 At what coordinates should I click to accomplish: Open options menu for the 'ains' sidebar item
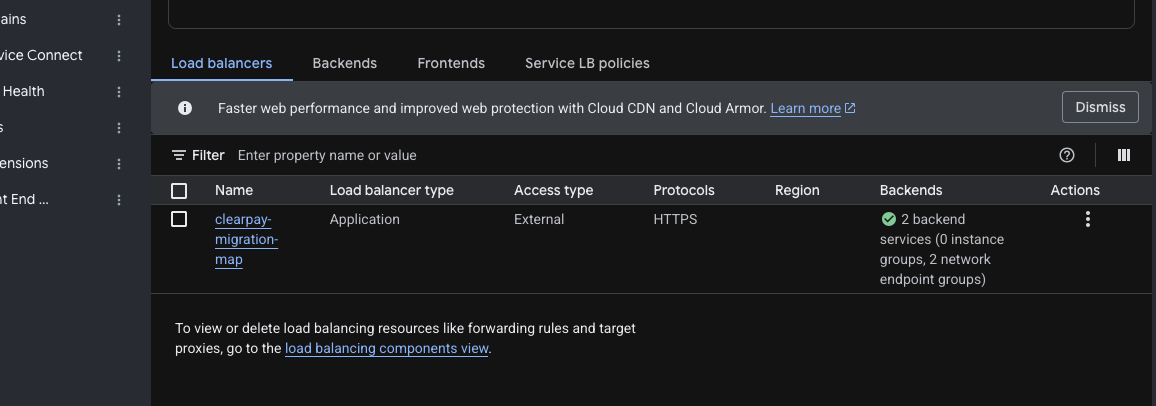119,20
